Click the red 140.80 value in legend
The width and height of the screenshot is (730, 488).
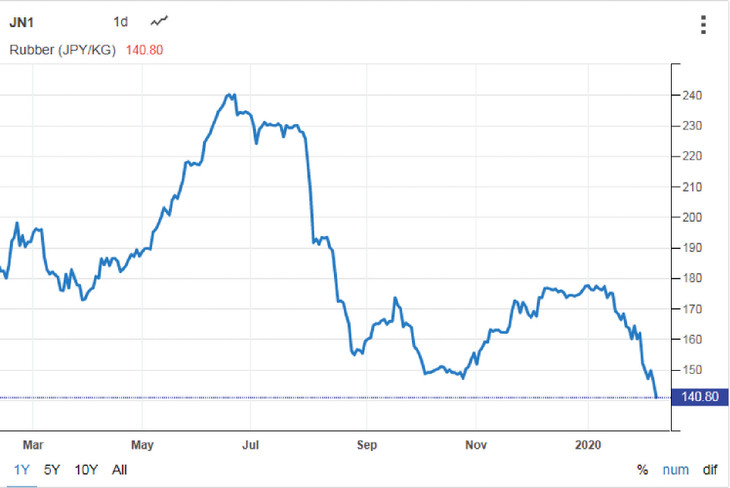point(145,49)
